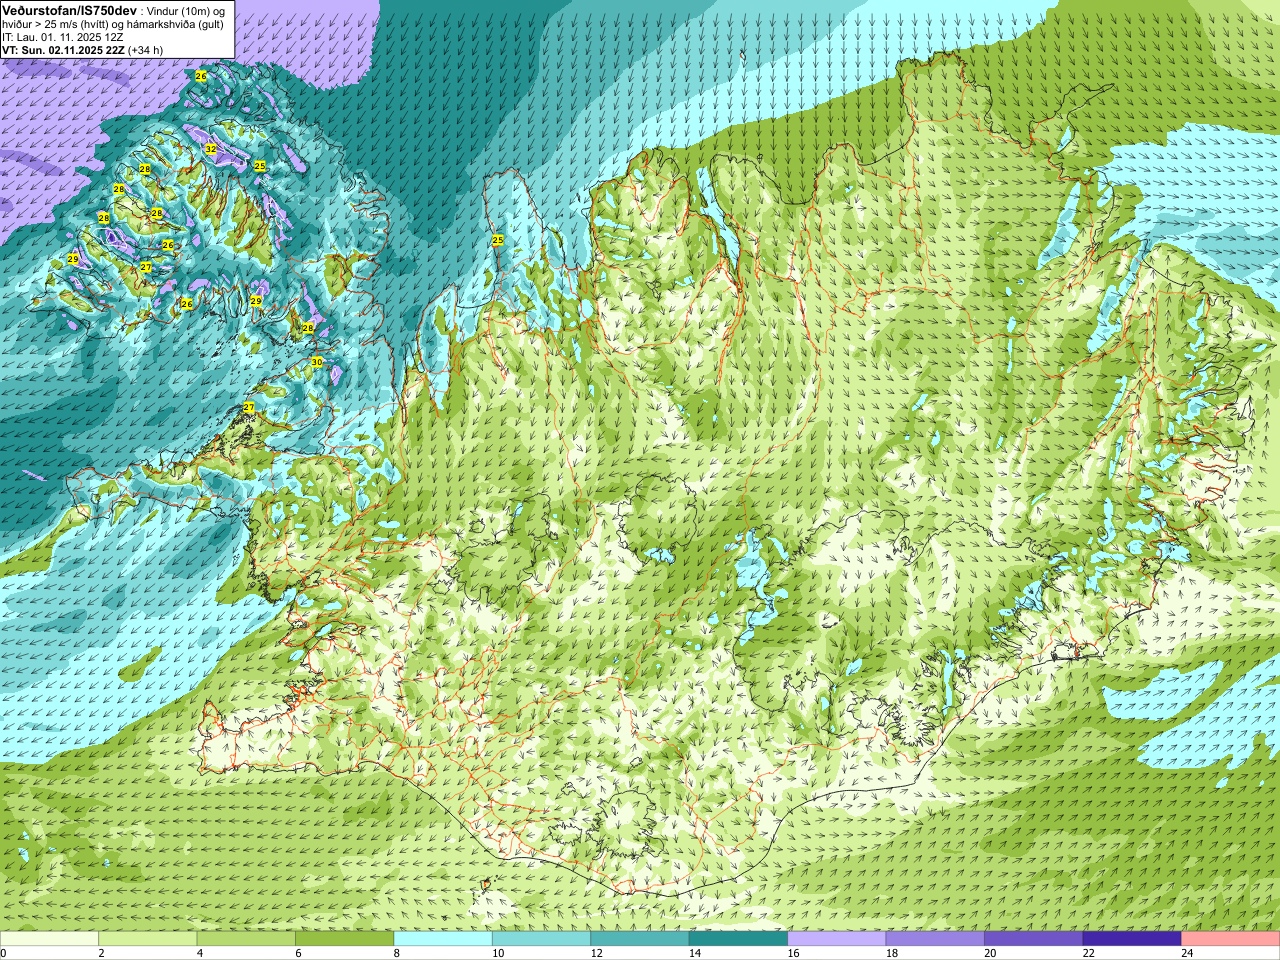Pick the 4–6 m/s green legend swatch
The image size is (1280, 960).
click(x=246, y=939)
